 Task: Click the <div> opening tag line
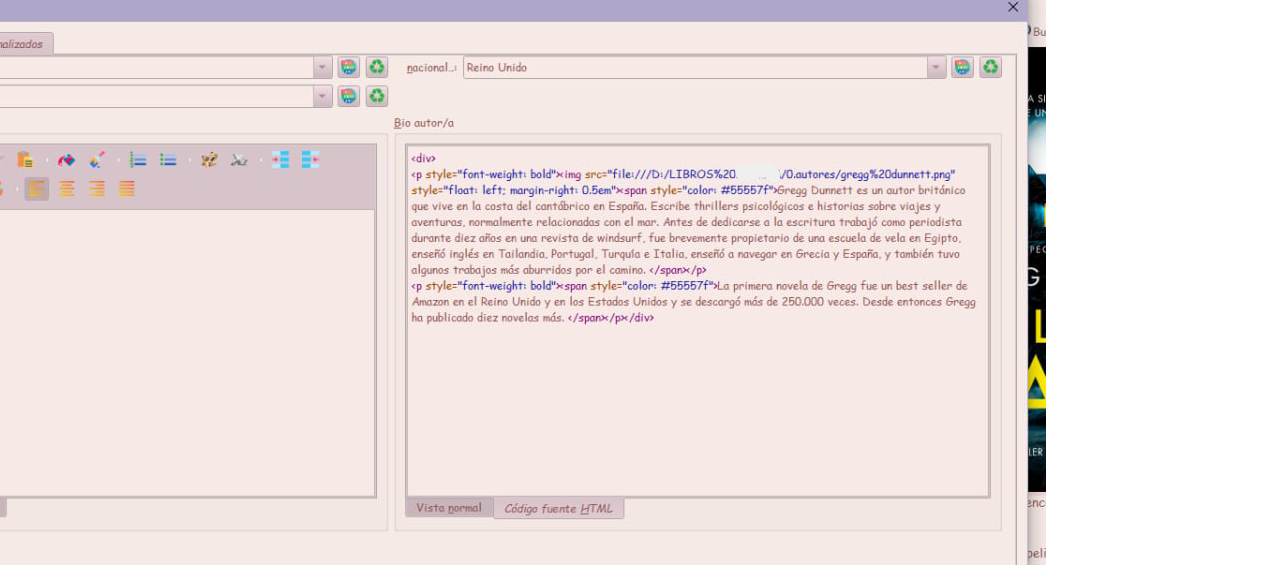point(423,158)
